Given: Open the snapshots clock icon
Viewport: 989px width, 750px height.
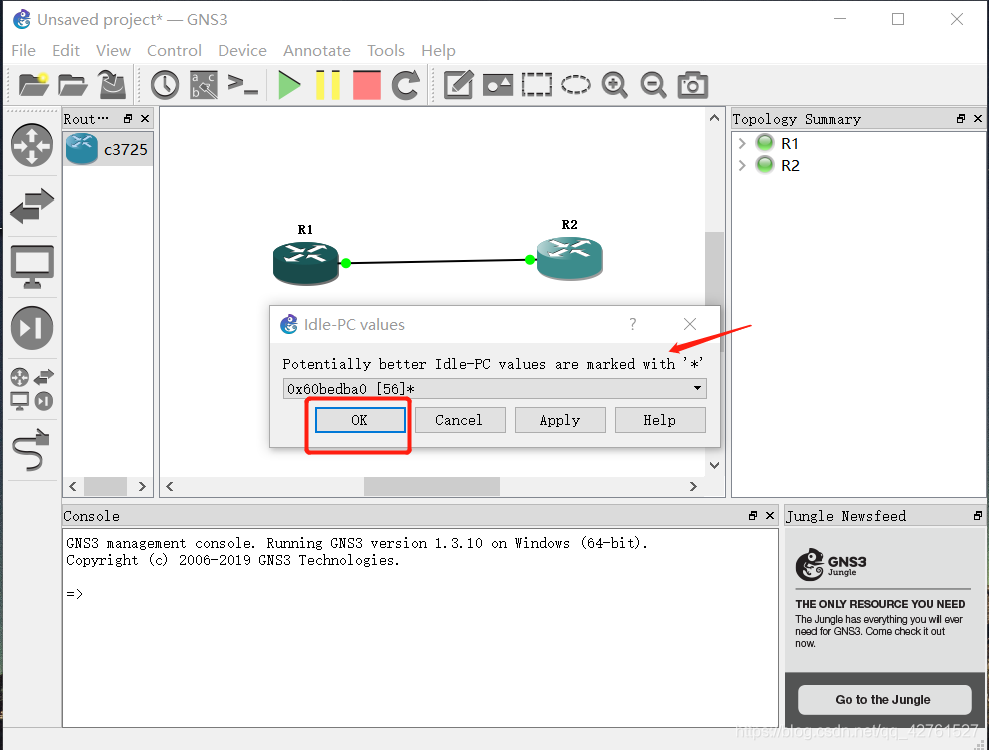Looking at the screenshot, I should [x=165, y=85].
